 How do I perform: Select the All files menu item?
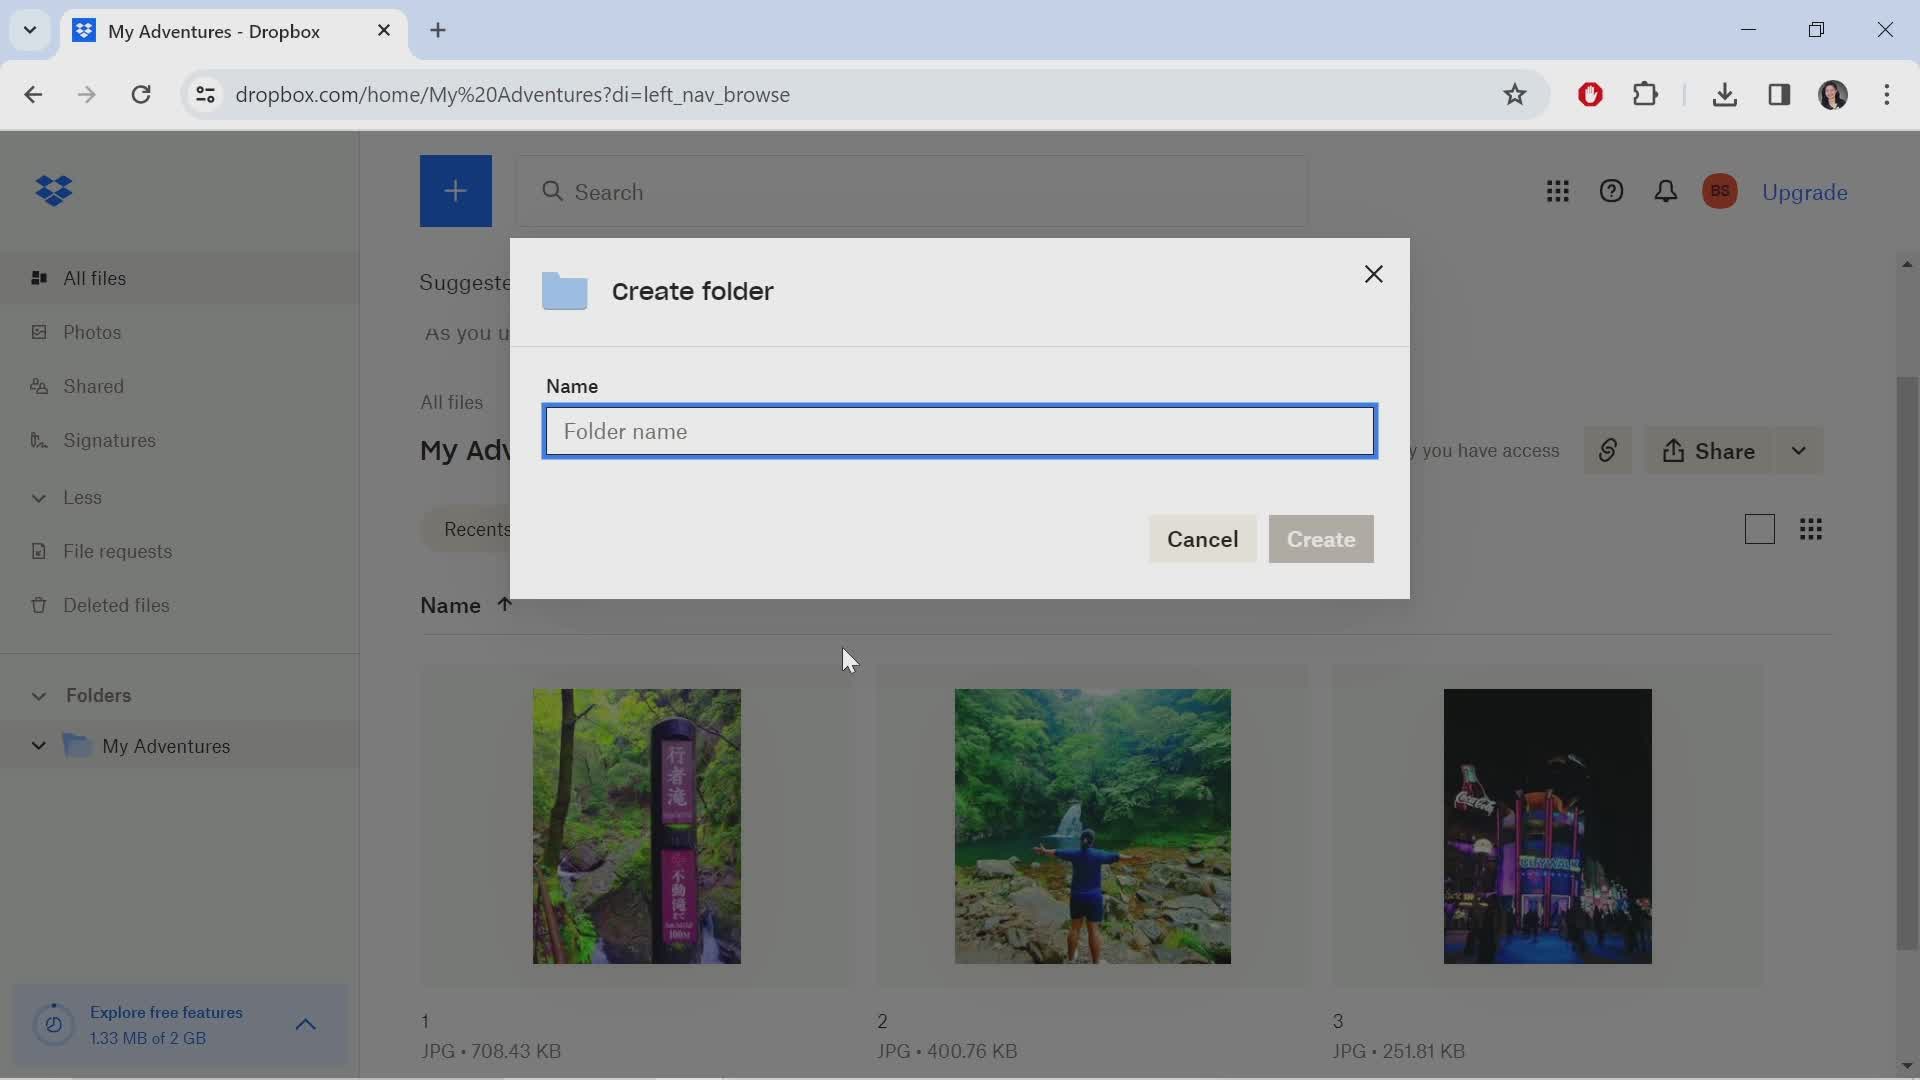click(95, 277)
